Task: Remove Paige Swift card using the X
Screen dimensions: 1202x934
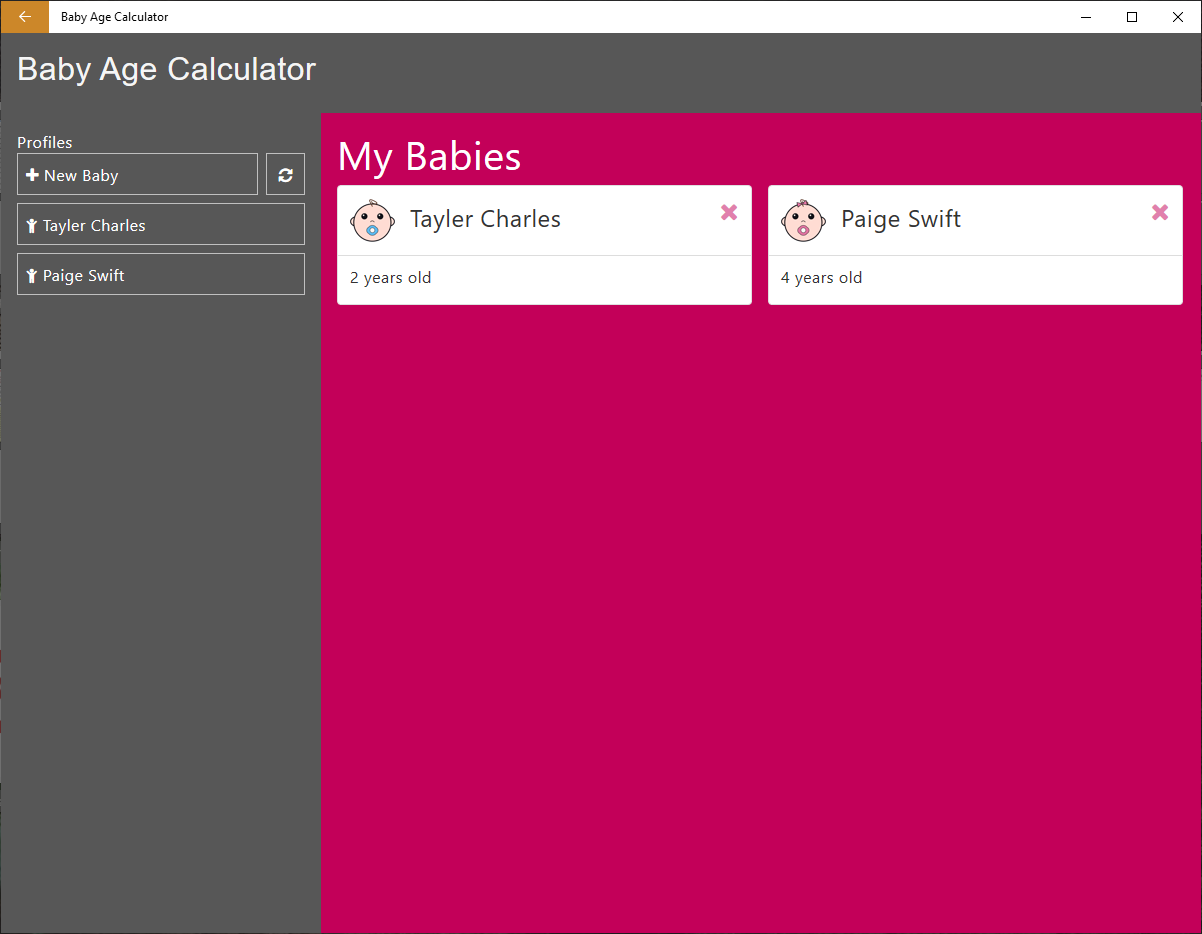Action: (x=1160, y=212)
